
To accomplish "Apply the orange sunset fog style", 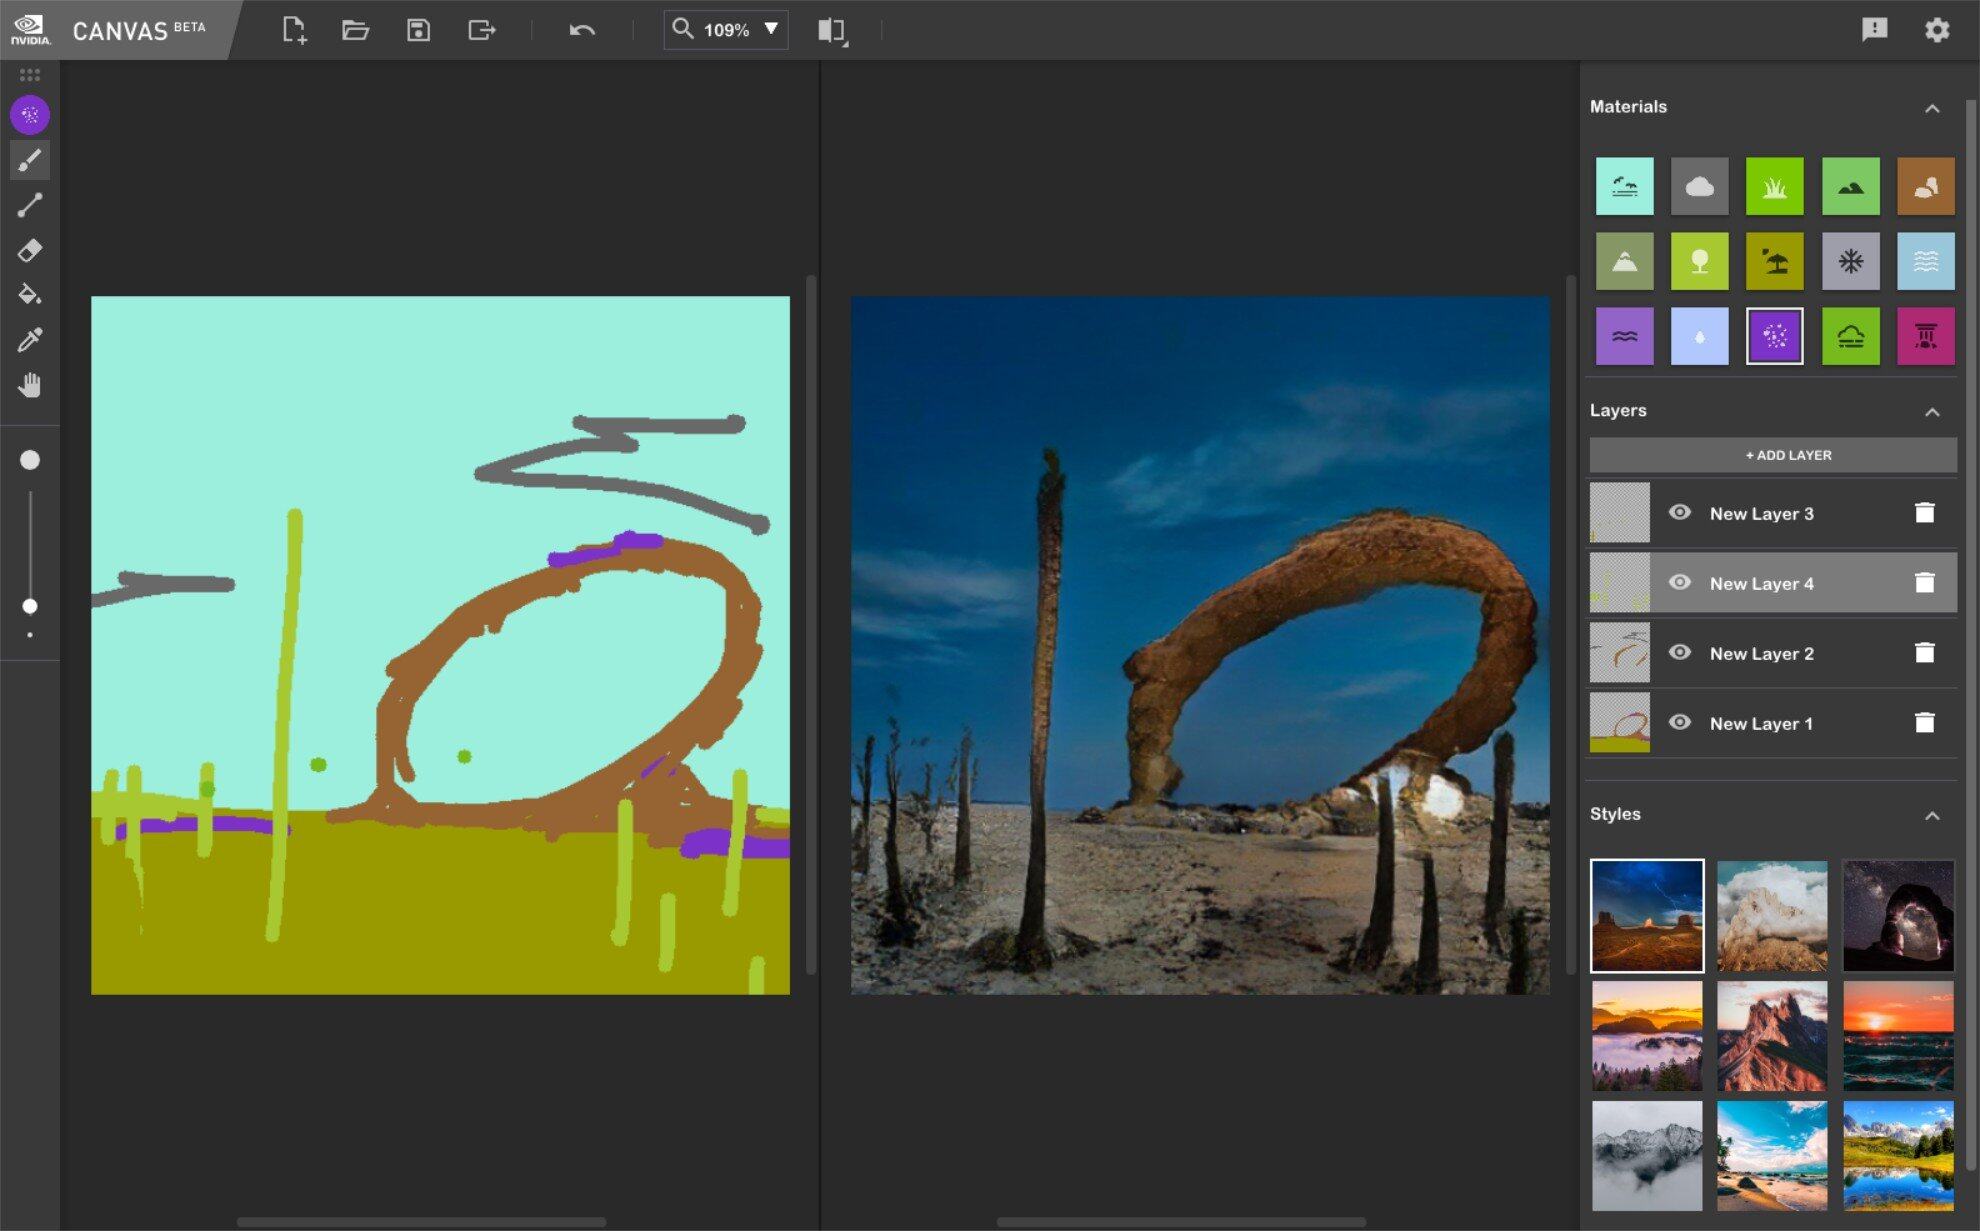I will pos(1647,1036).
